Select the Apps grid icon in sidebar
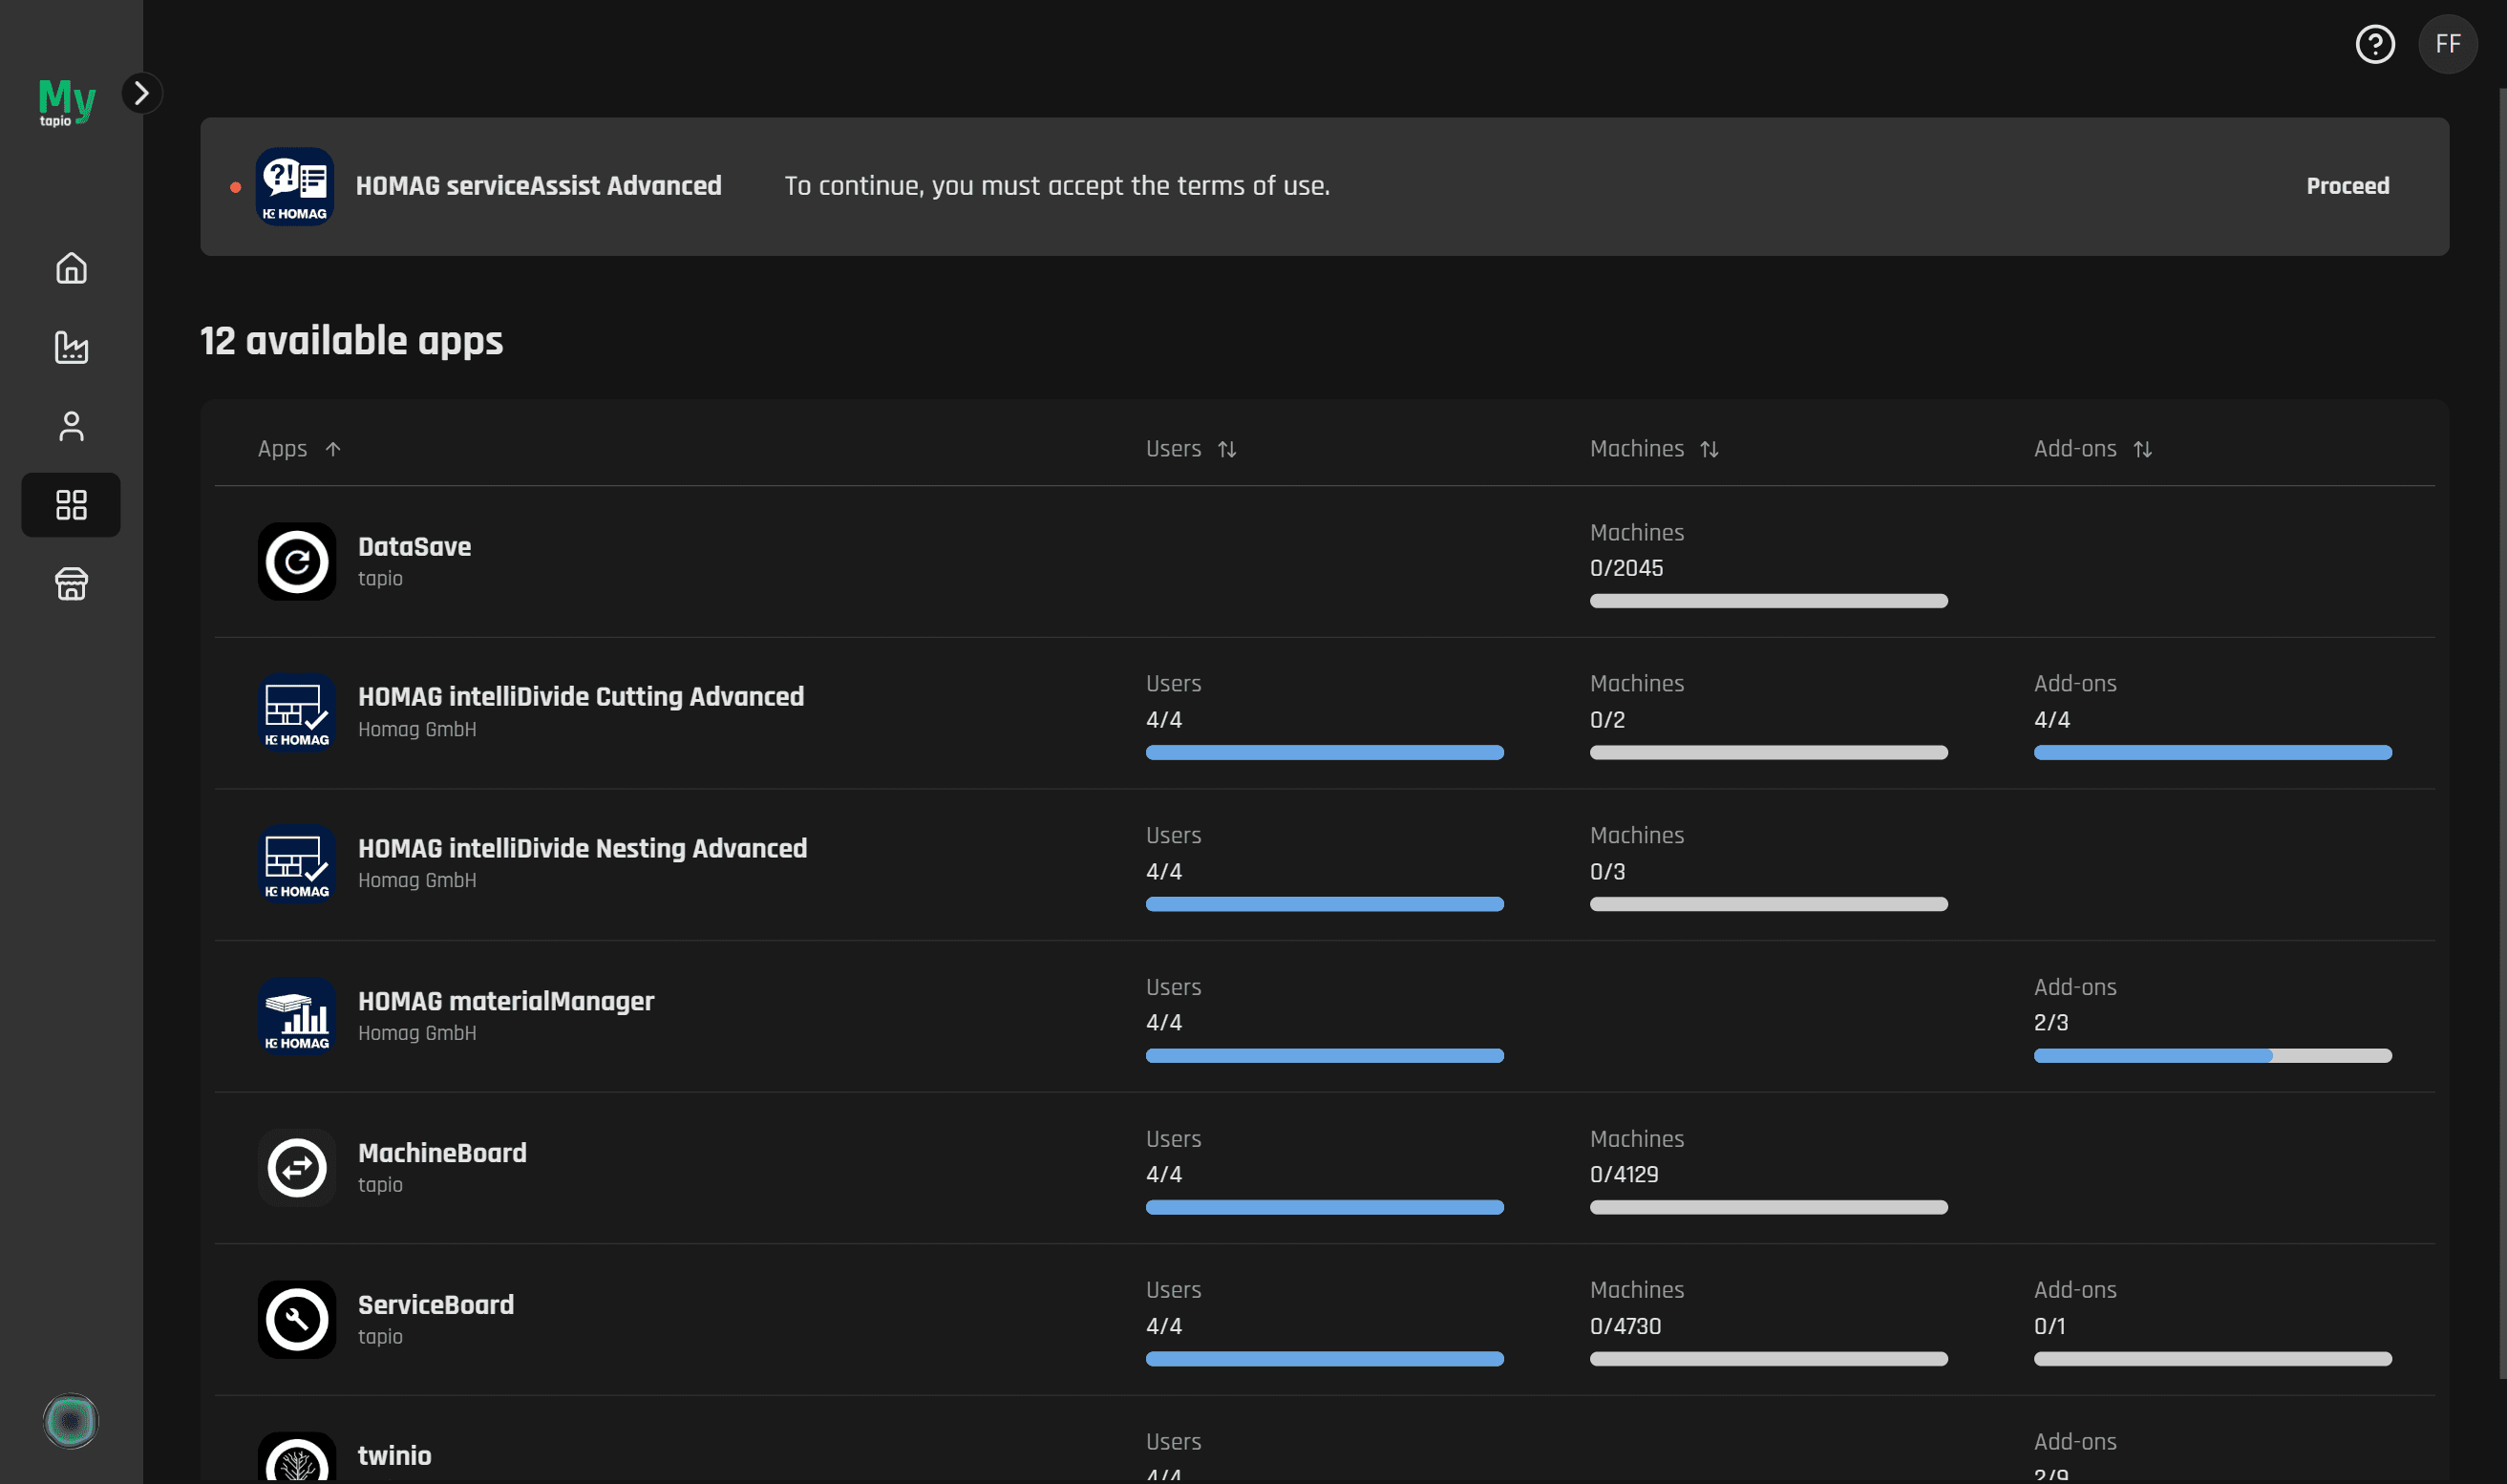 click(x=71, y=505)
